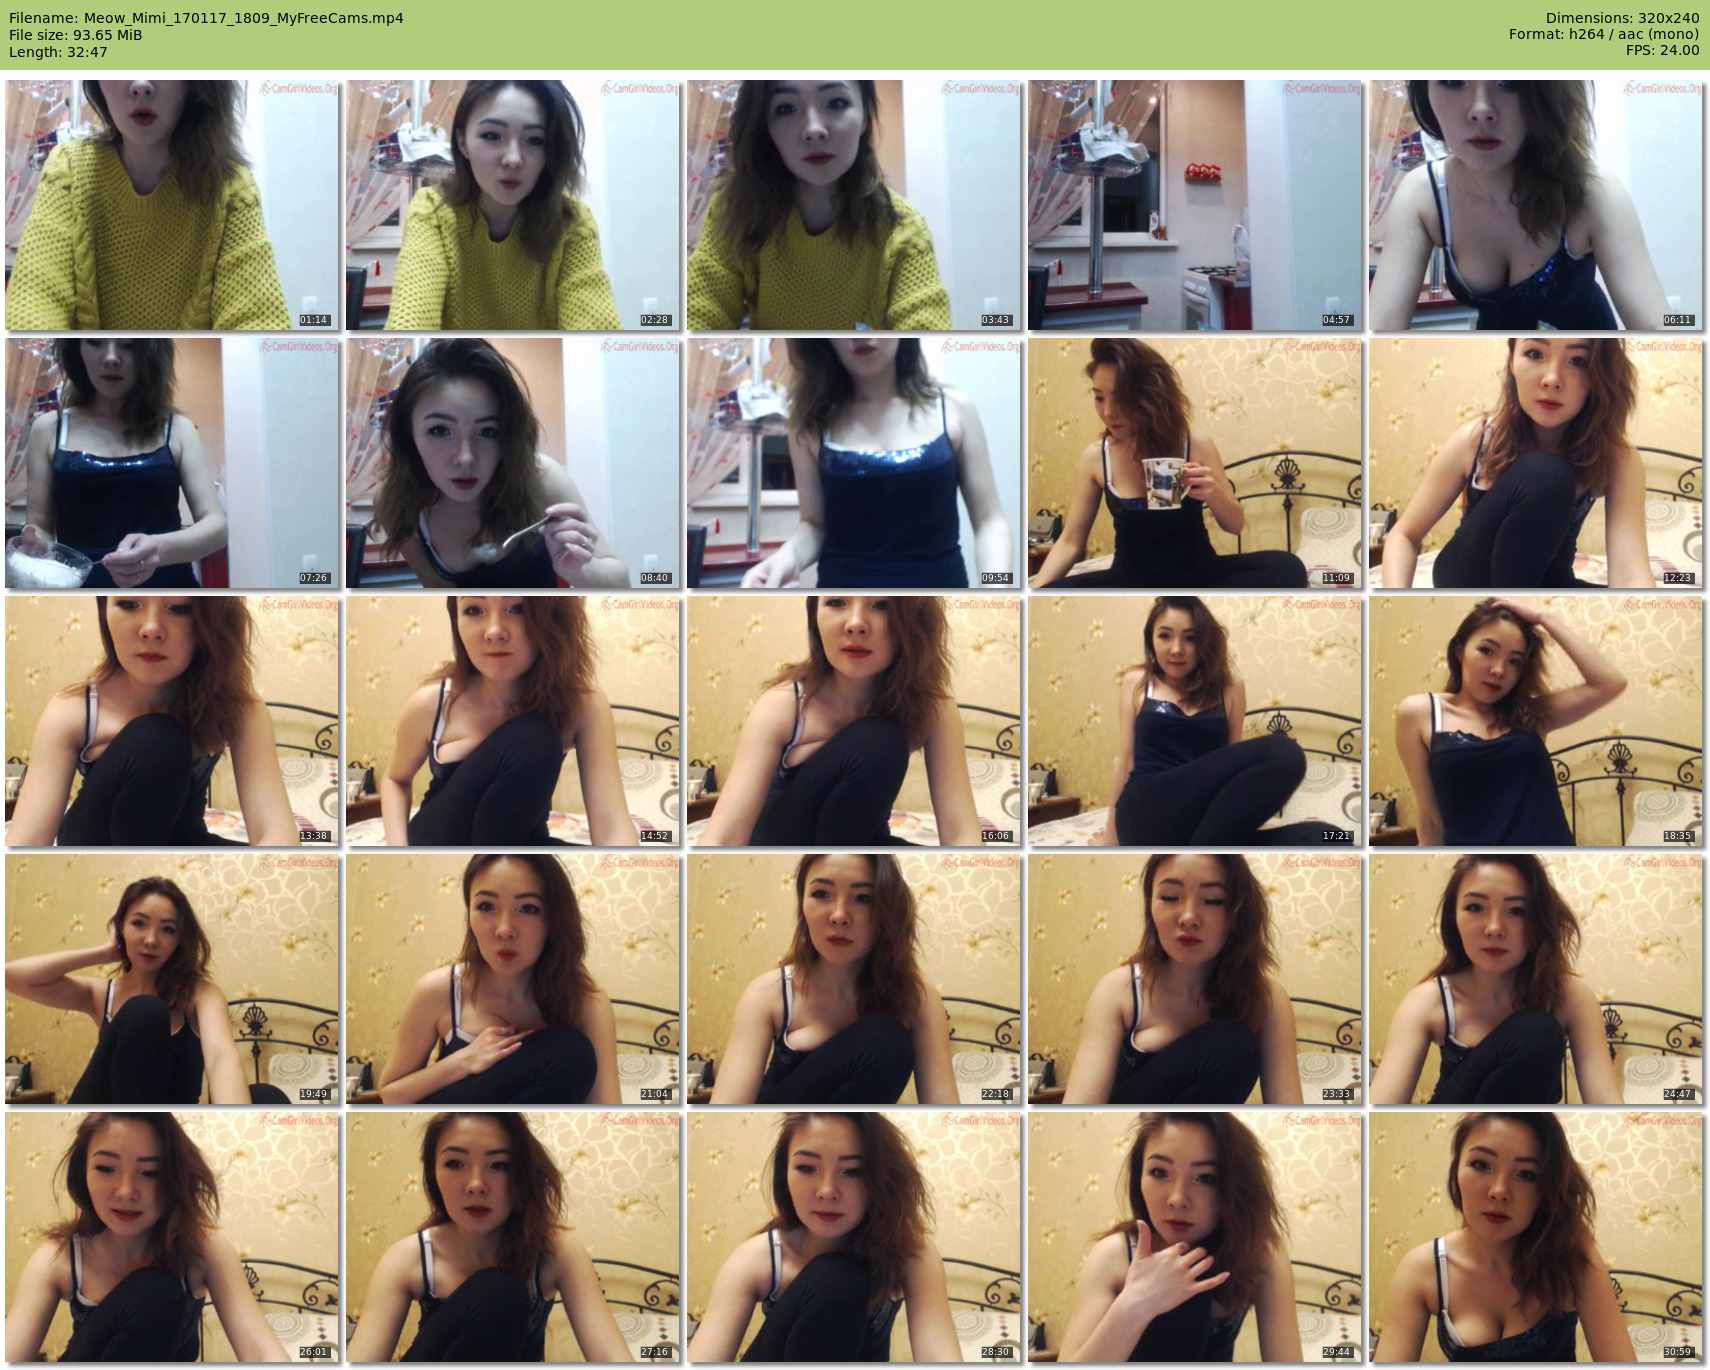Select the frame marked 02:28
The height and width of the screenshot is (1370, 1710).
[x=513, y=205]
